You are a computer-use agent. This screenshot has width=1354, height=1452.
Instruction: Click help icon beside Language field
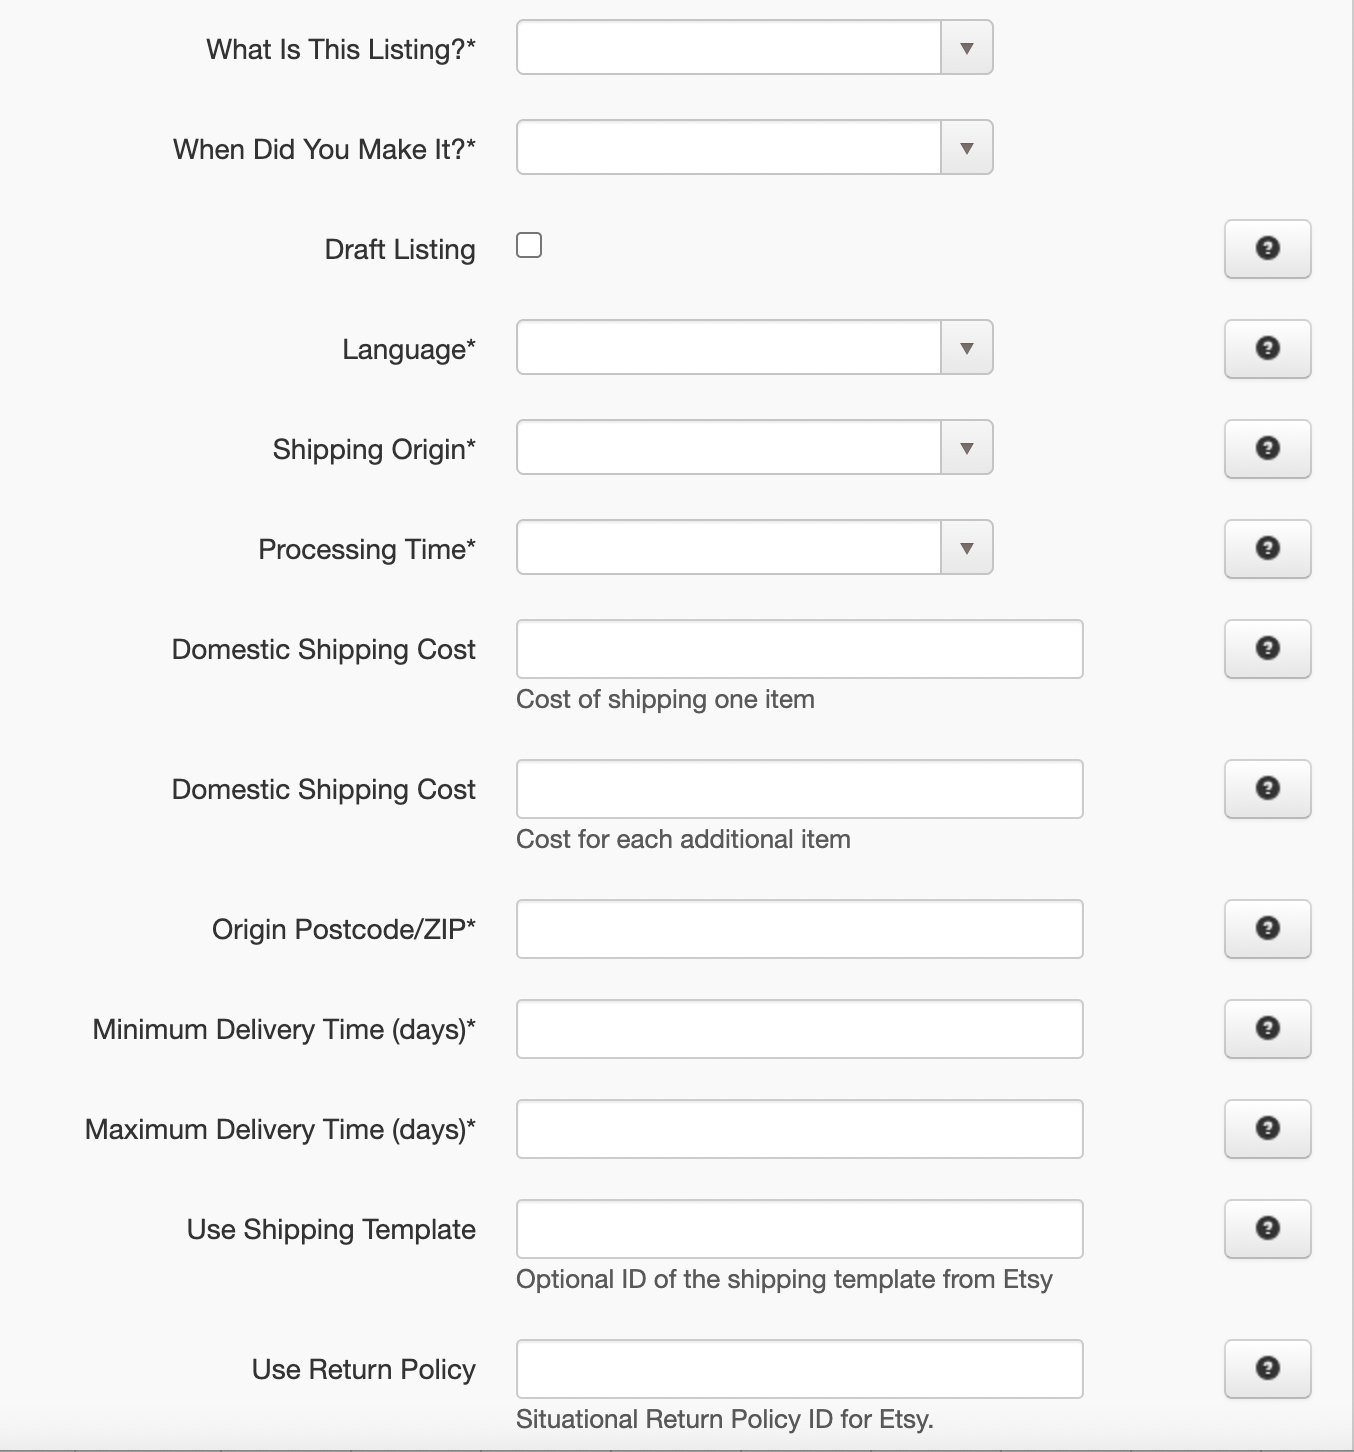[x=1267, y=349]
